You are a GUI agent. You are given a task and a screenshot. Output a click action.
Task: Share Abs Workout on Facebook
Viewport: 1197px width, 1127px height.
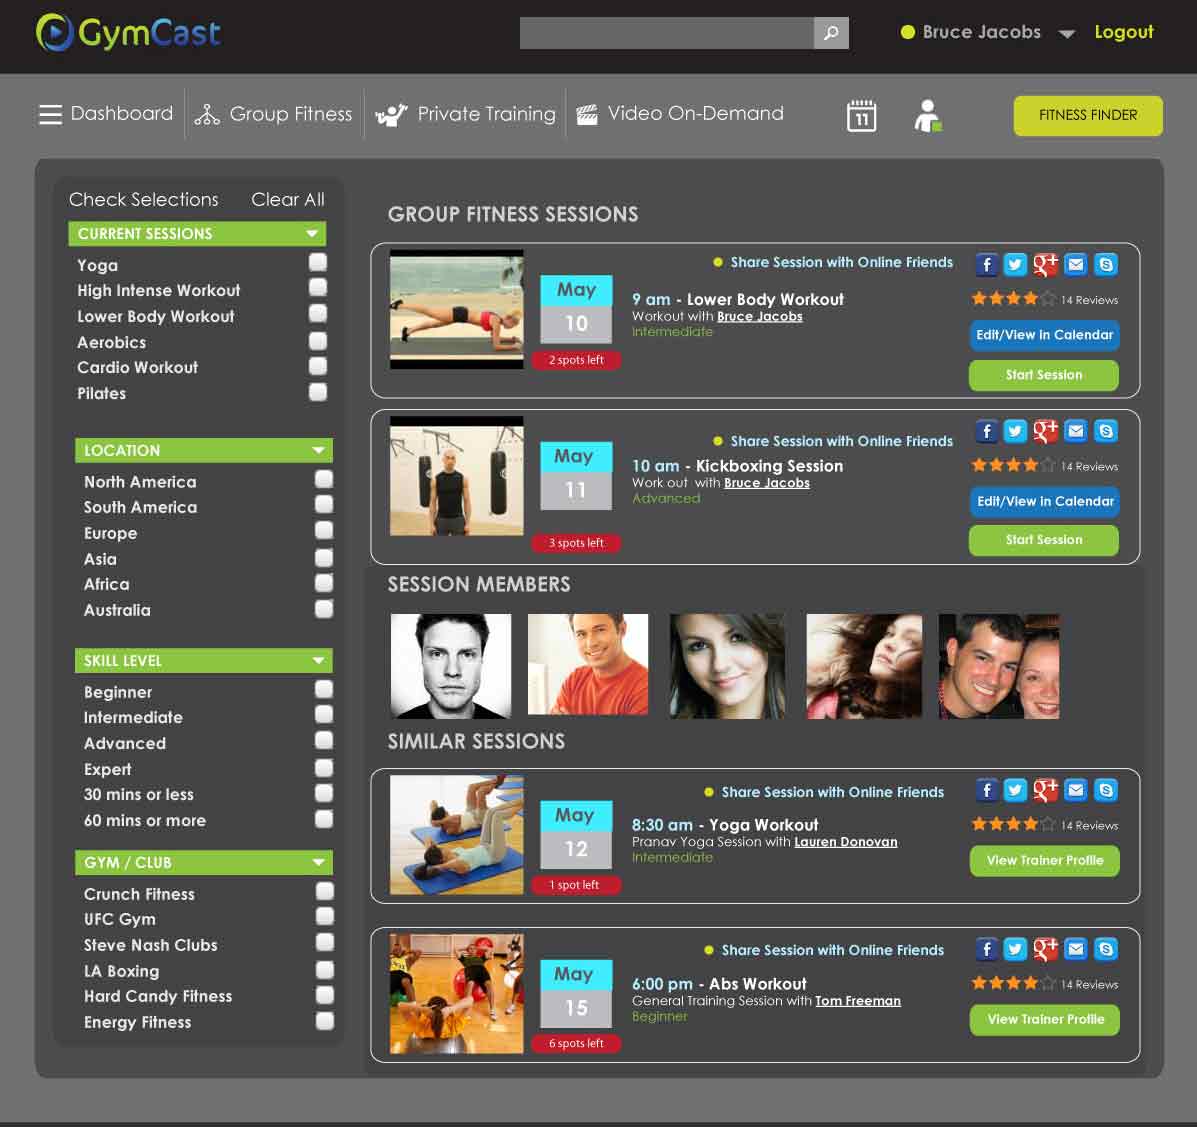click(986, 949)
